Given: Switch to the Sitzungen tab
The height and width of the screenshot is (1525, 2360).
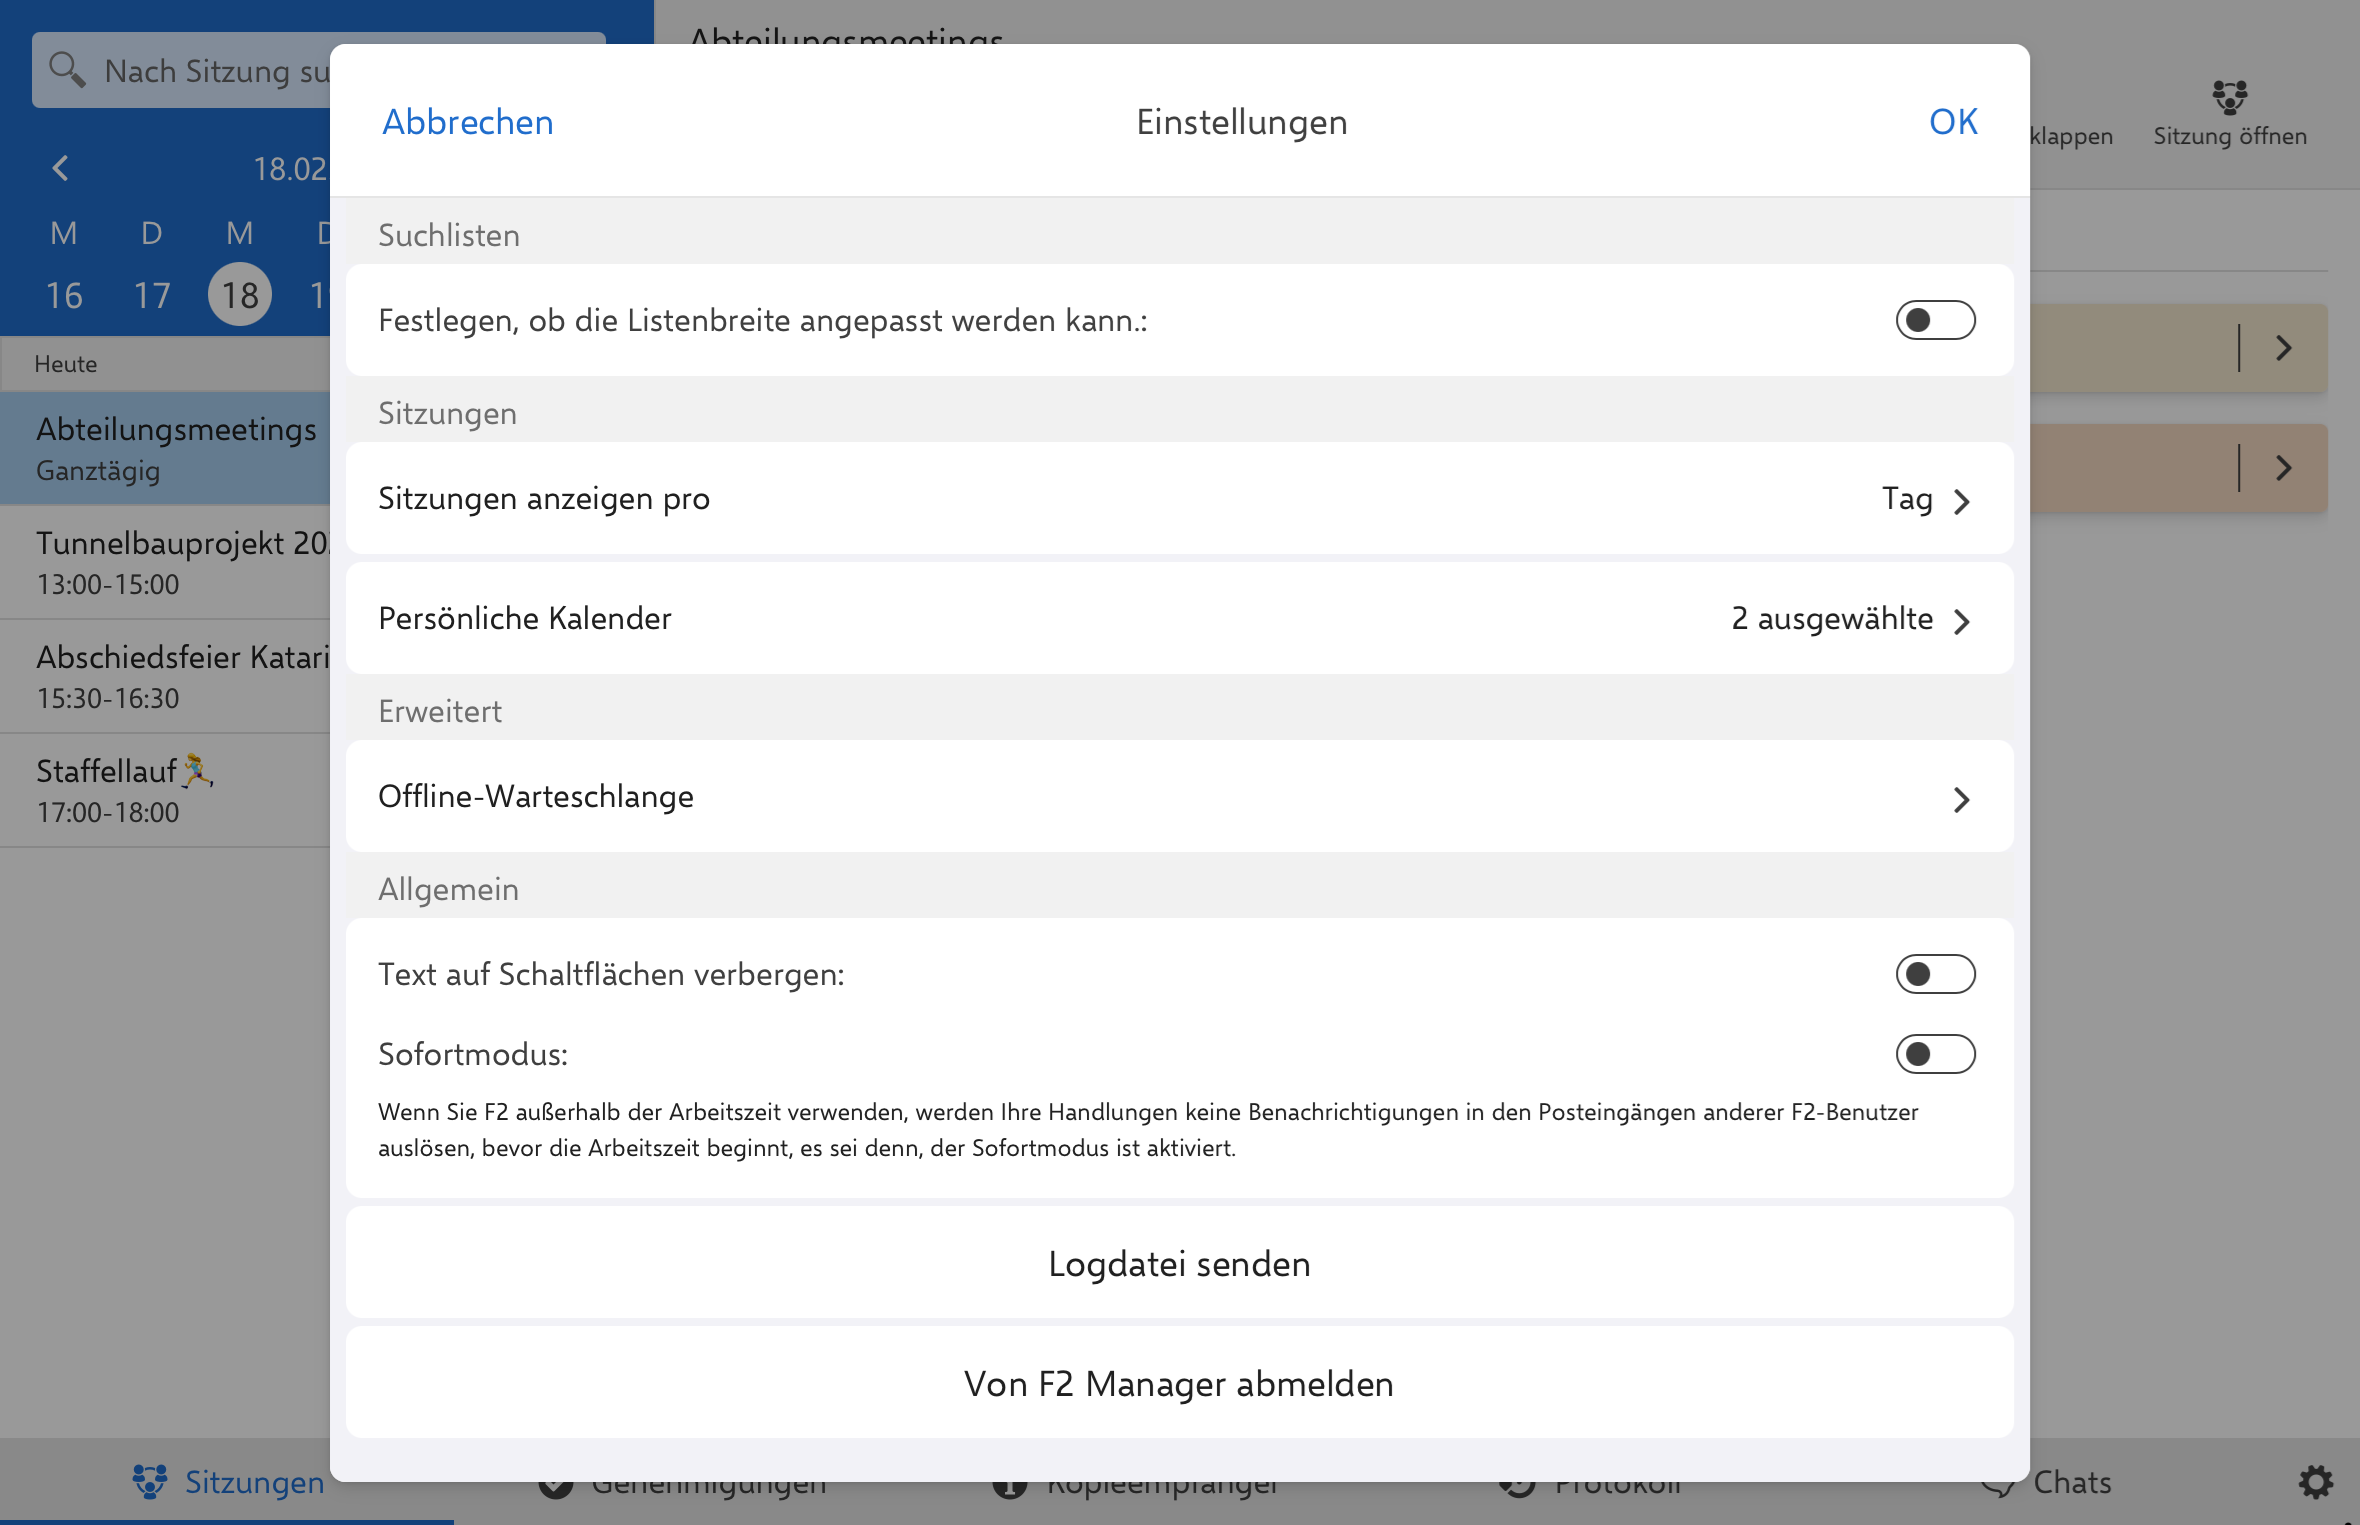Looking at the screenshot, I should [254, 1482].
